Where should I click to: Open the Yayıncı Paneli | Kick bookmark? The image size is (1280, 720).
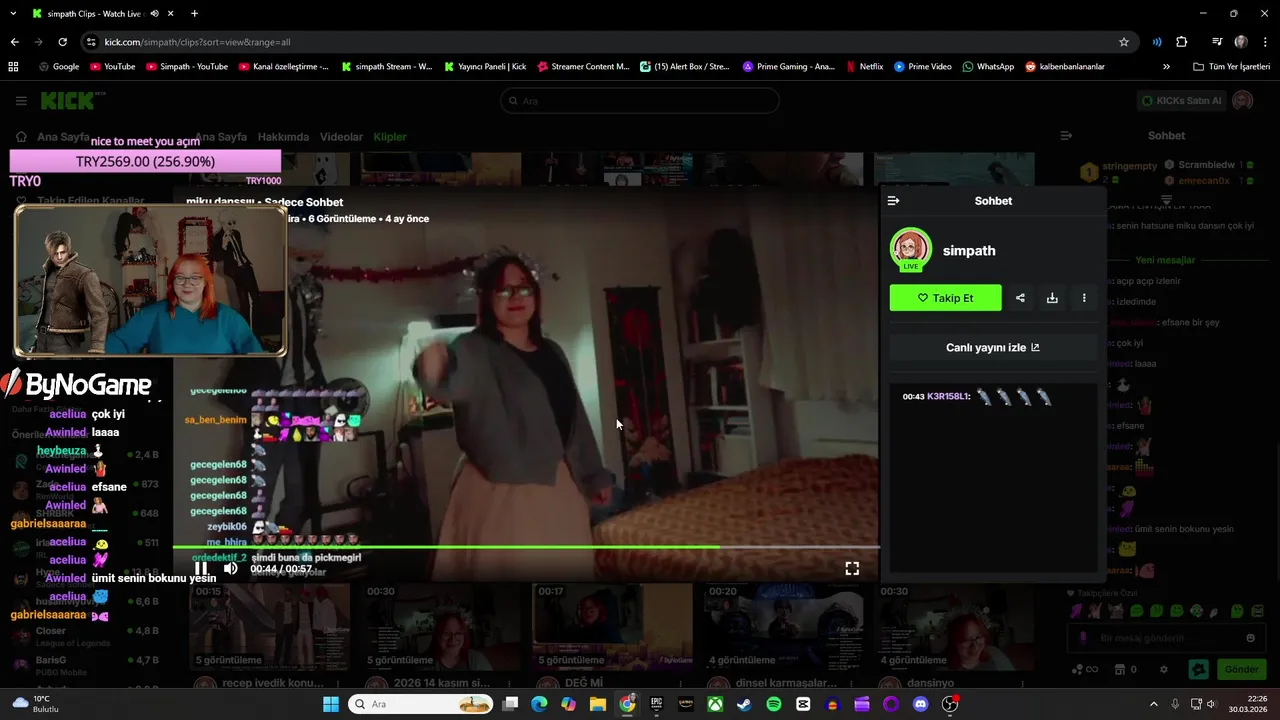point(484,67)
